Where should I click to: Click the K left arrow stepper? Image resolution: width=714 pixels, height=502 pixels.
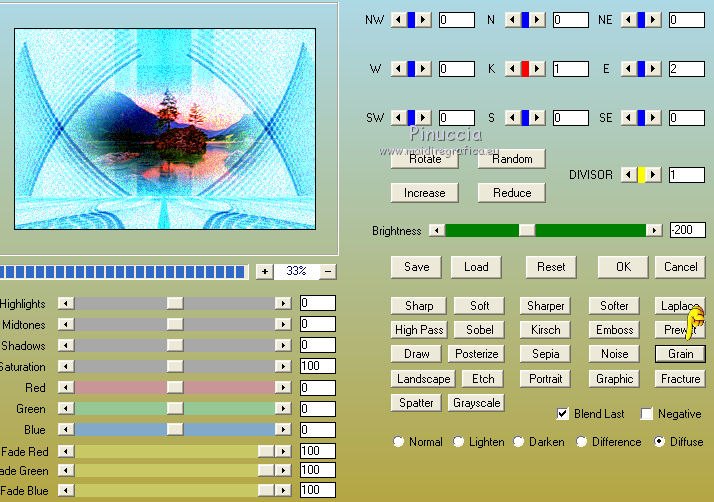(513, 69)
